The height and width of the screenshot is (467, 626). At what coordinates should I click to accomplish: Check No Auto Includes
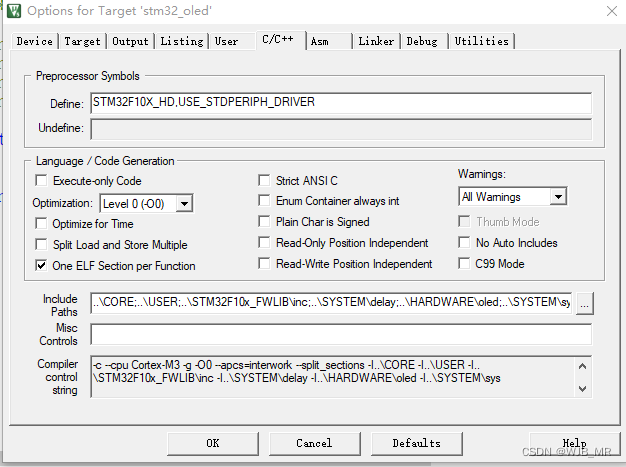pyautogui.click(x=464, y=242)
